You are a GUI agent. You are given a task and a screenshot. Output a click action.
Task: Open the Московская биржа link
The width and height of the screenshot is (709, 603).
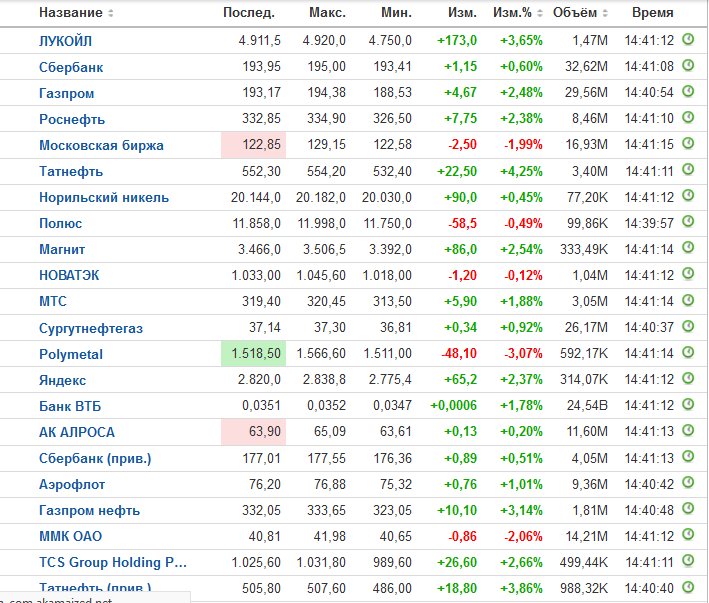pyautogui.click(x=101, y=146)
